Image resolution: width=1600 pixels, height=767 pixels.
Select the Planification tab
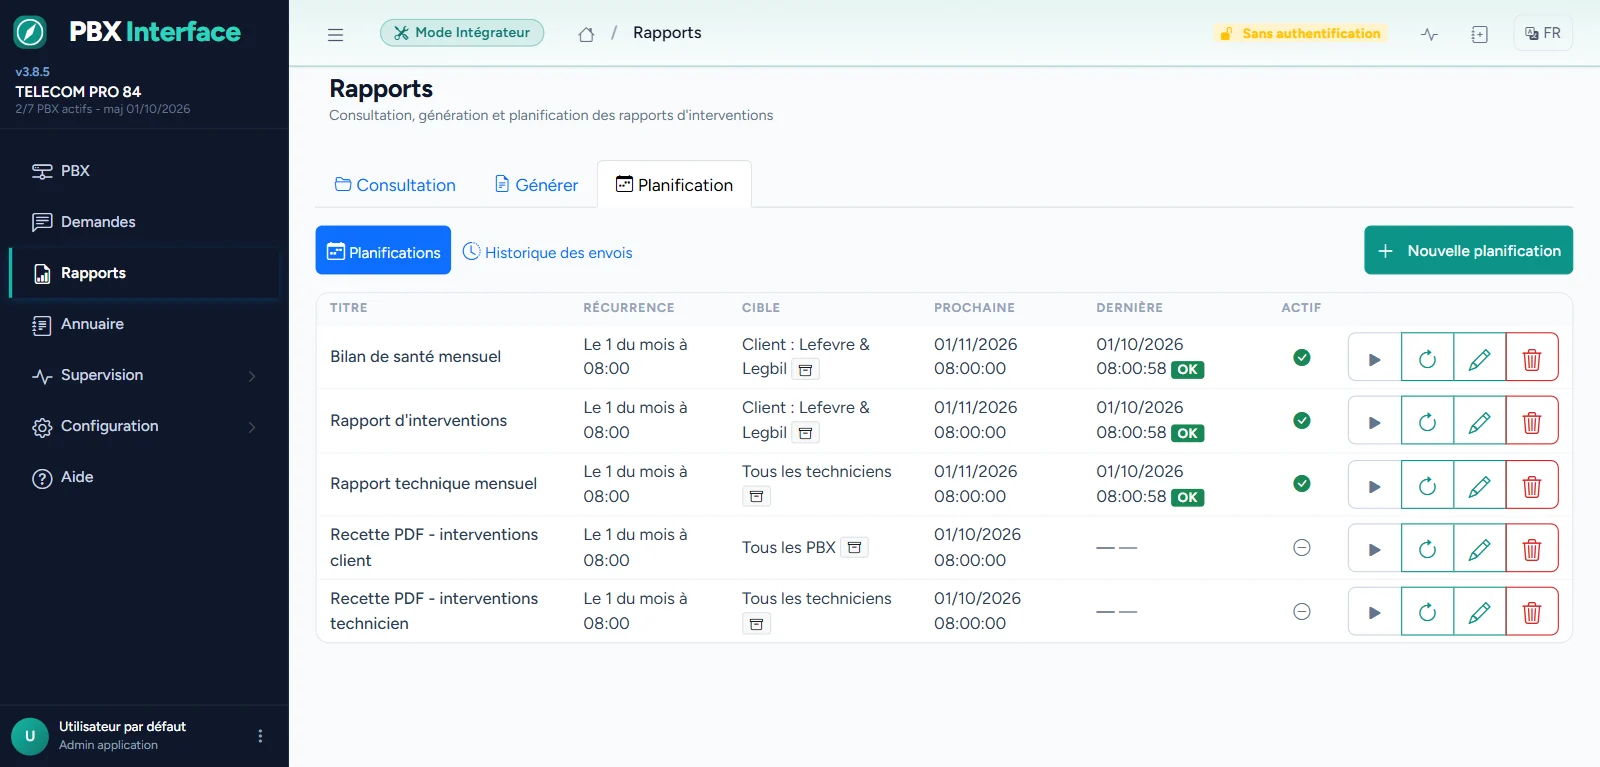675,185
